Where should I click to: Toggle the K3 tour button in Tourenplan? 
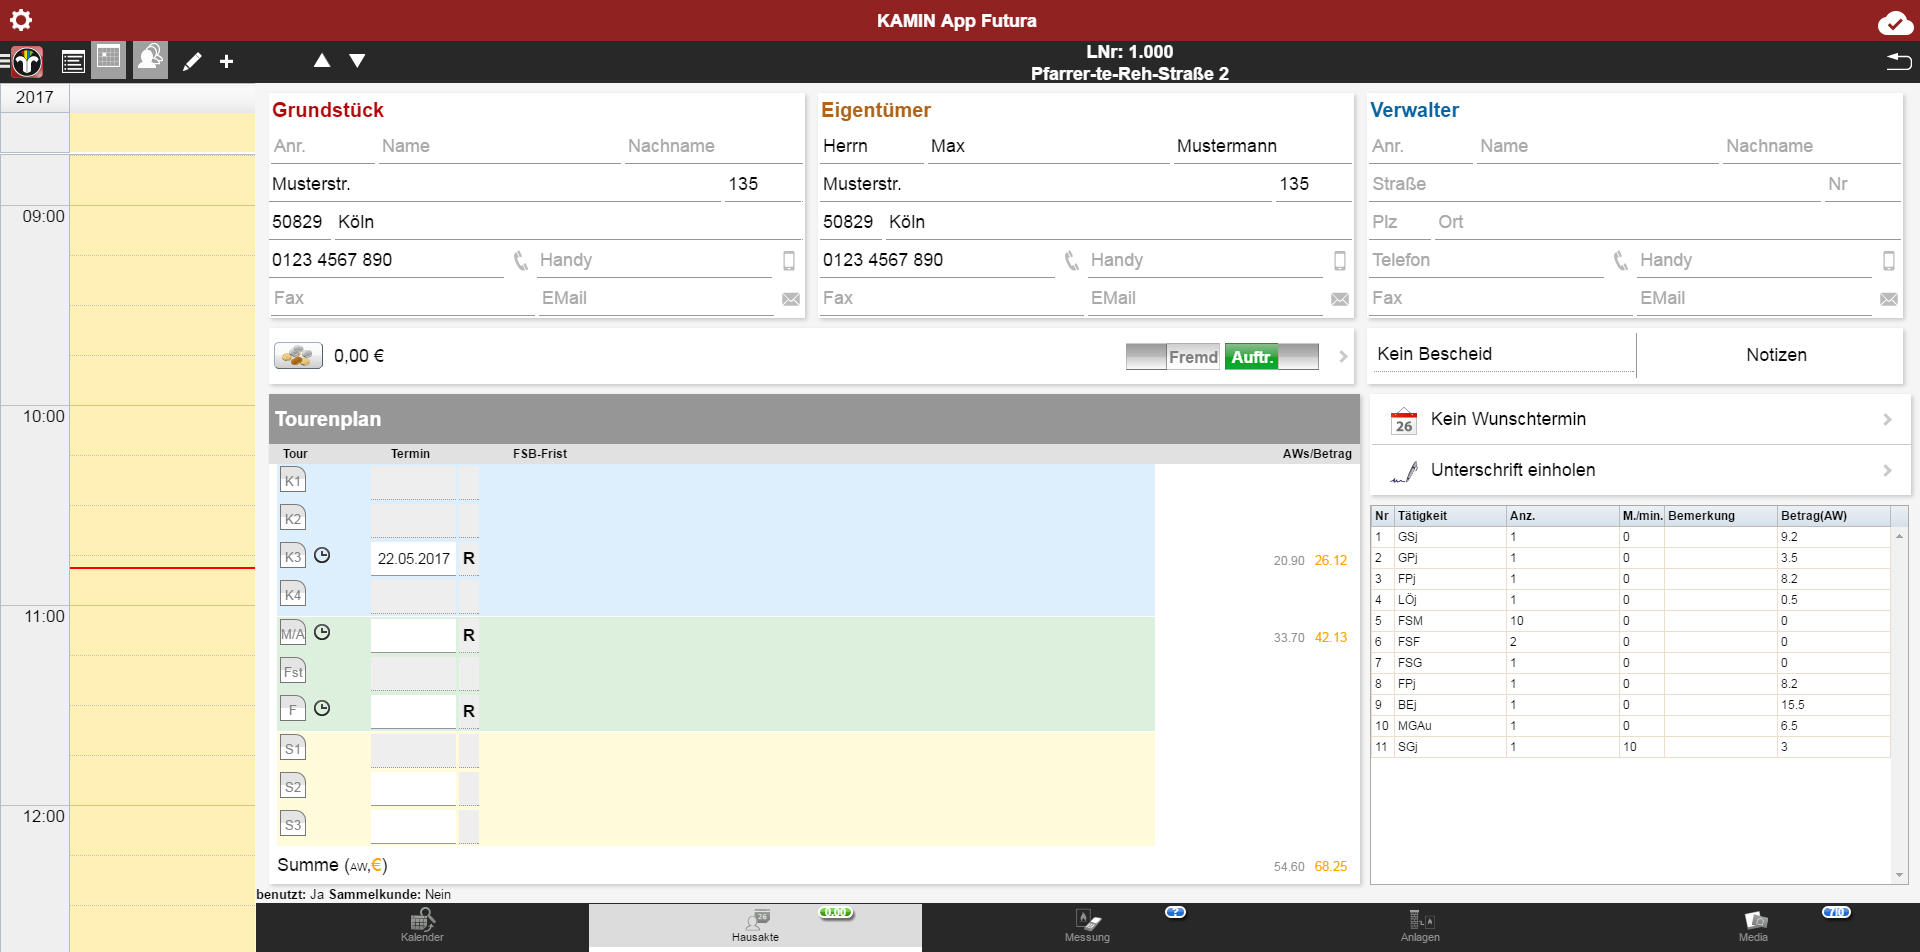(293, 557)
